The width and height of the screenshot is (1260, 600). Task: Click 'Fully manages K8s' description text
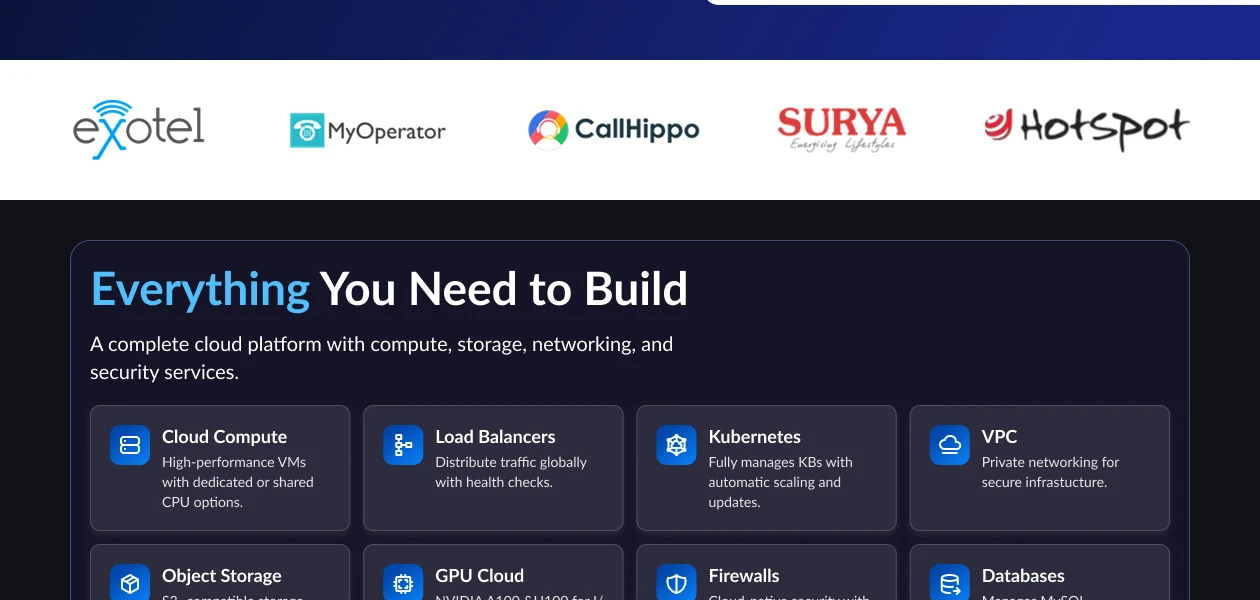click(780, 482)
